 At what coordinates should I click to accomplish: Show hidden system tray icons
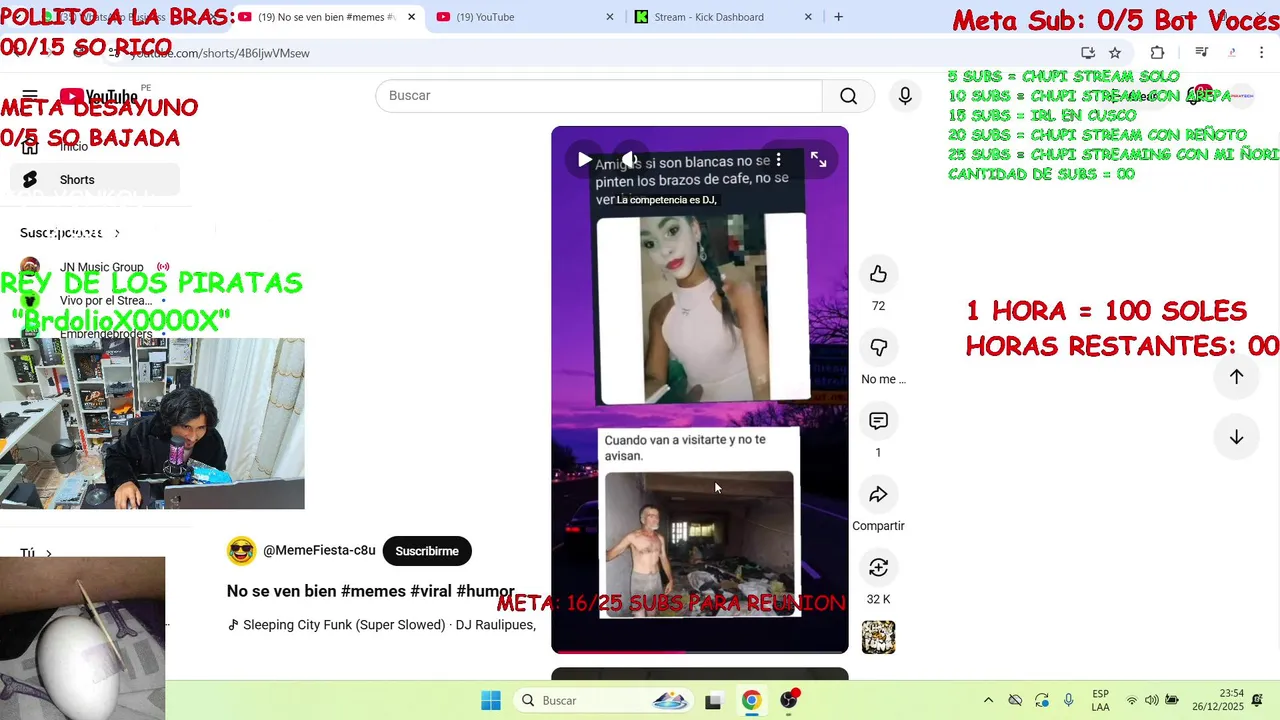(988, 701)
